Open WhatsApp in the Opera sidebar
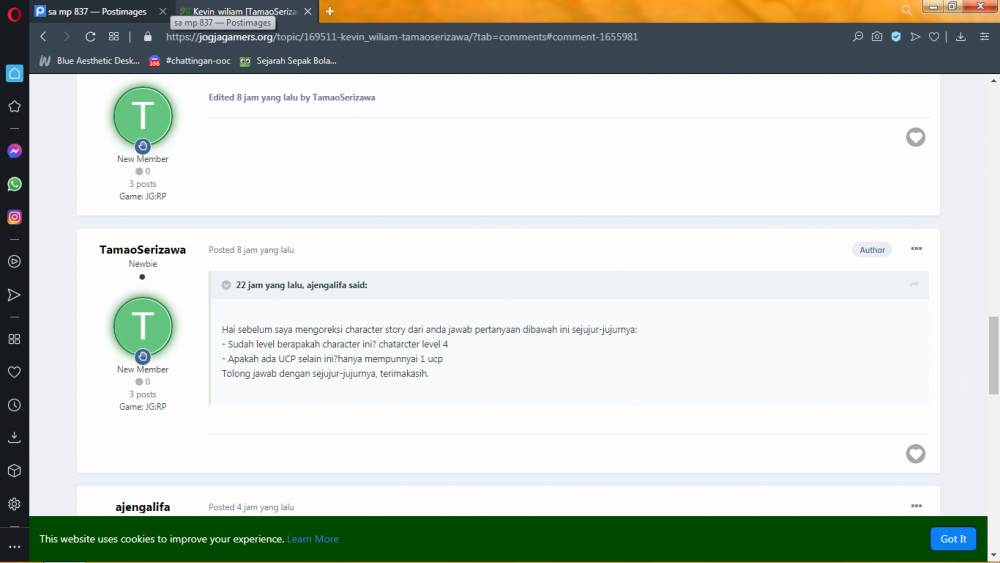Image resolution: width=1000 pixels, height=563 pixels. [14, 184]
